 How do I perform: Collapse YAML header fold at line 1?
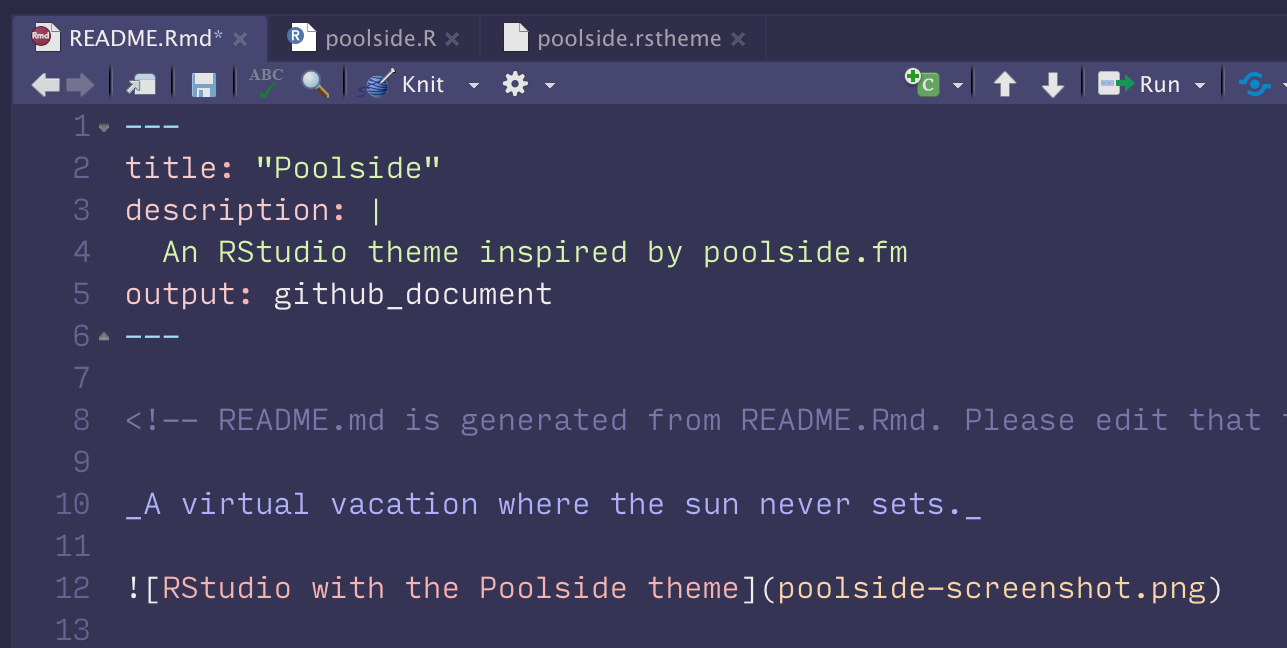pos(104,127)
